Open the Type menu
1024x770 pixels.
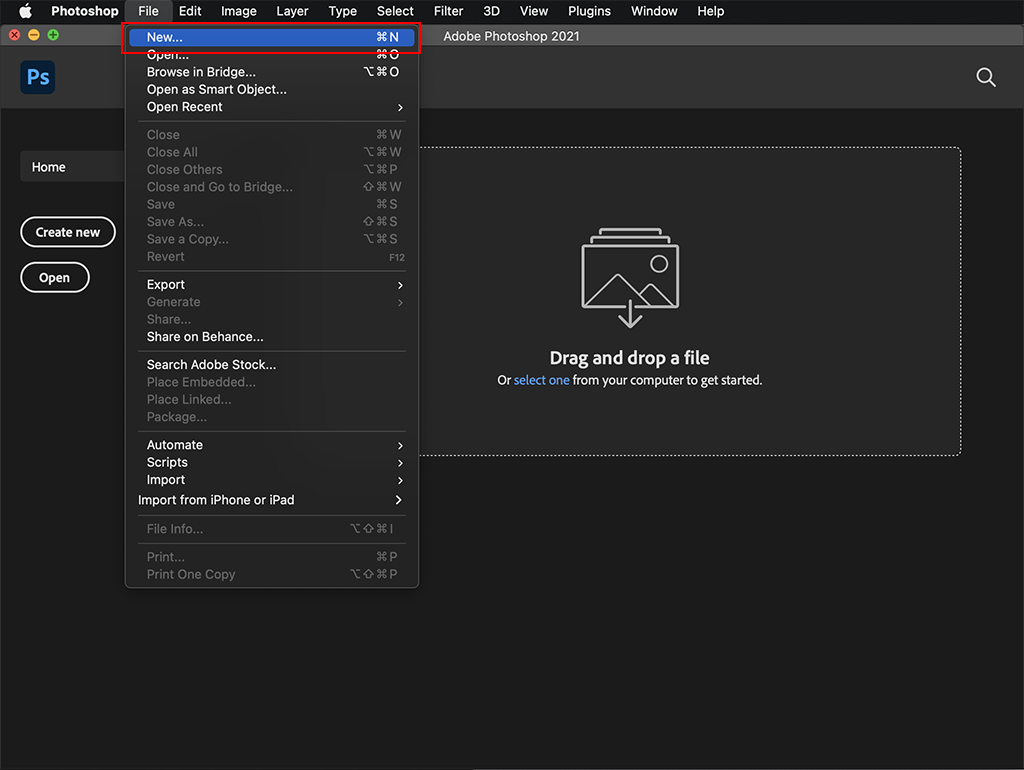click(342, 11)
